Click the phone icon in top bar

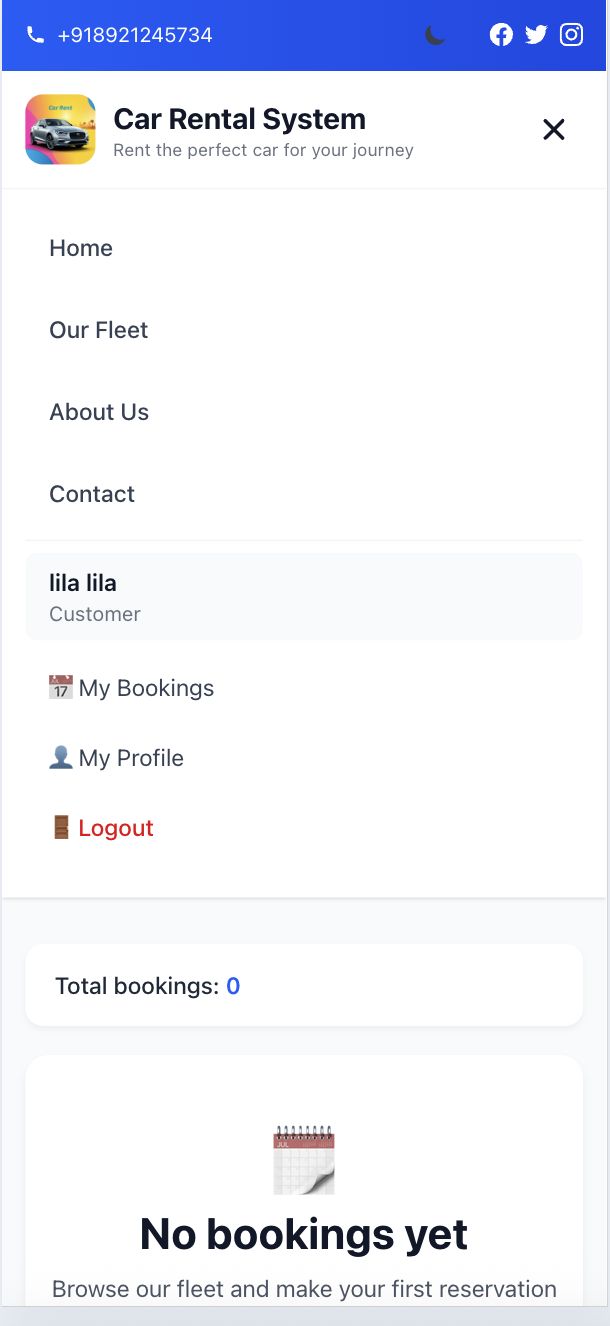(35, 35)
